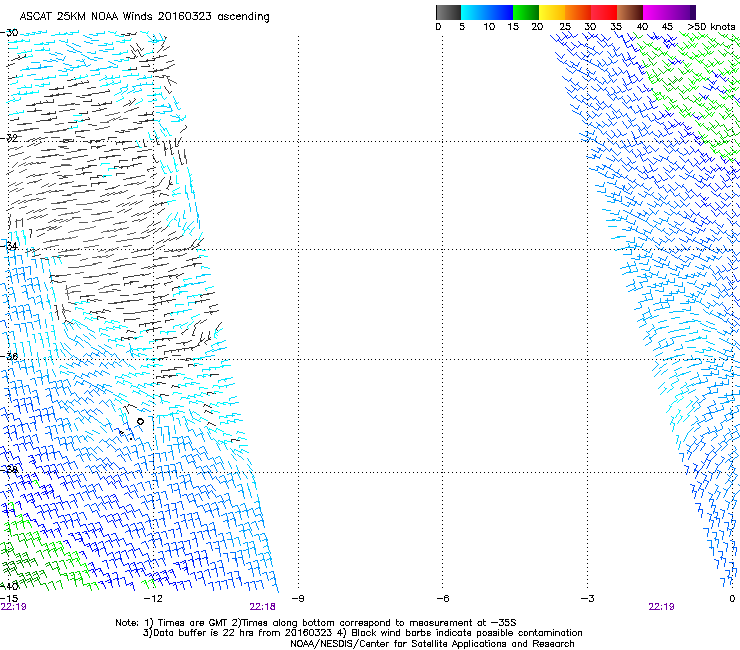Click the -32 latitude axis label

9,138
